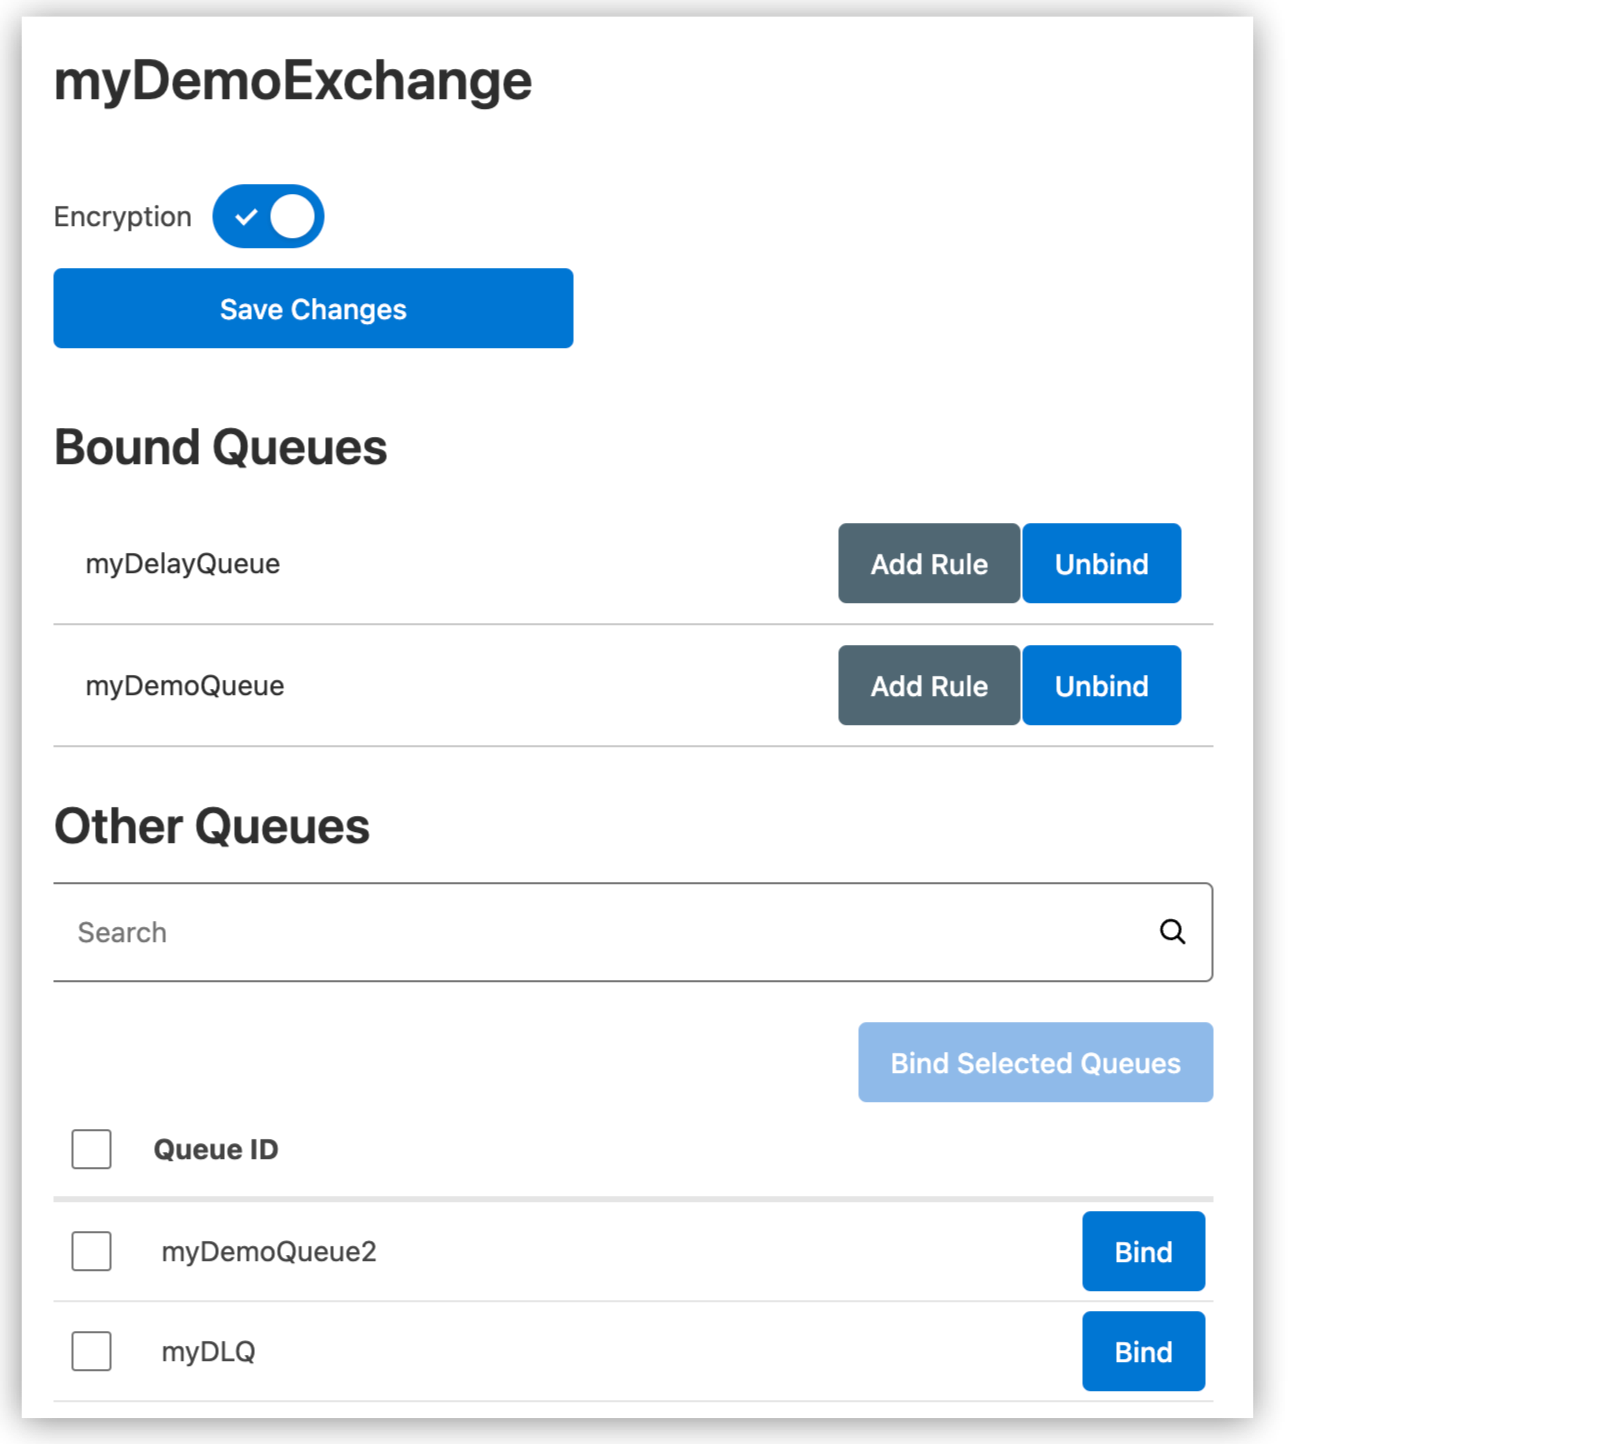
Task: Bind the myDemoQueue2 queue
Action: coord(1143,1251)
